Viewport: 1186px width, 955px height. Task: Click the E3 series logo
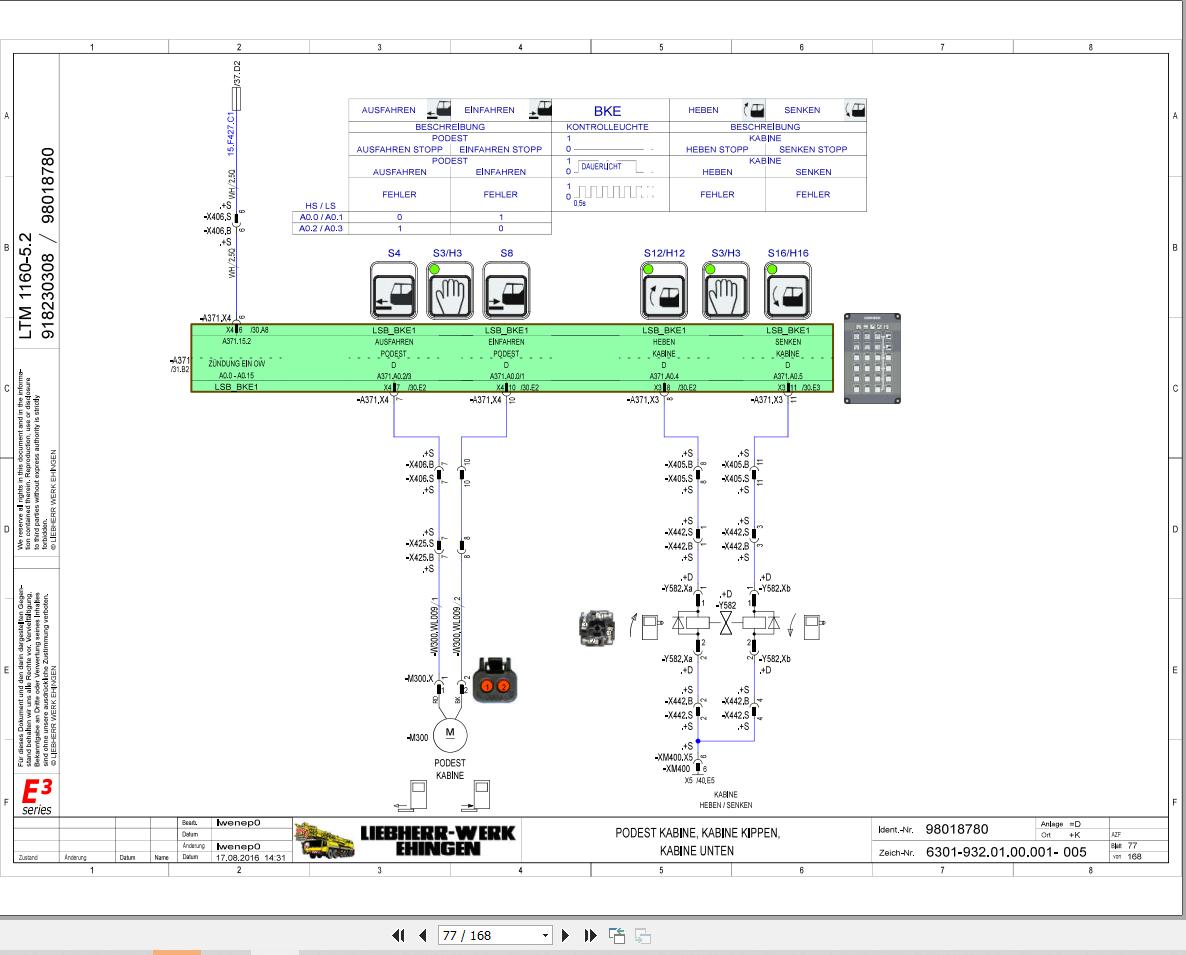(36, 797)
